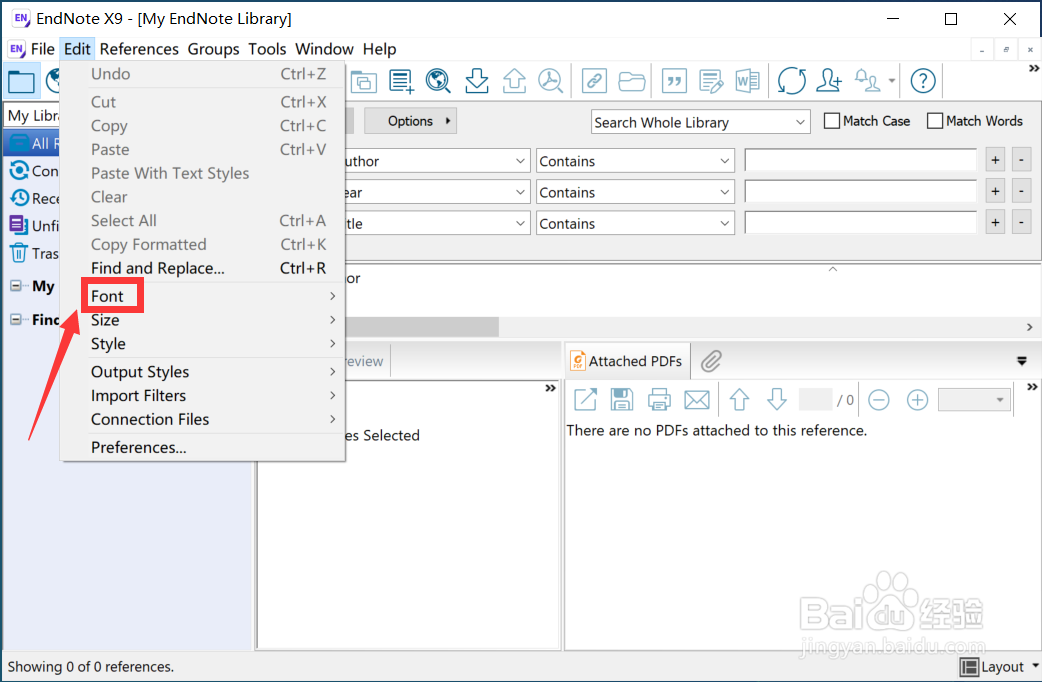Open Help via question mark icon
The height and width of the screenshot is (682, 1042).
pos(922,81)
